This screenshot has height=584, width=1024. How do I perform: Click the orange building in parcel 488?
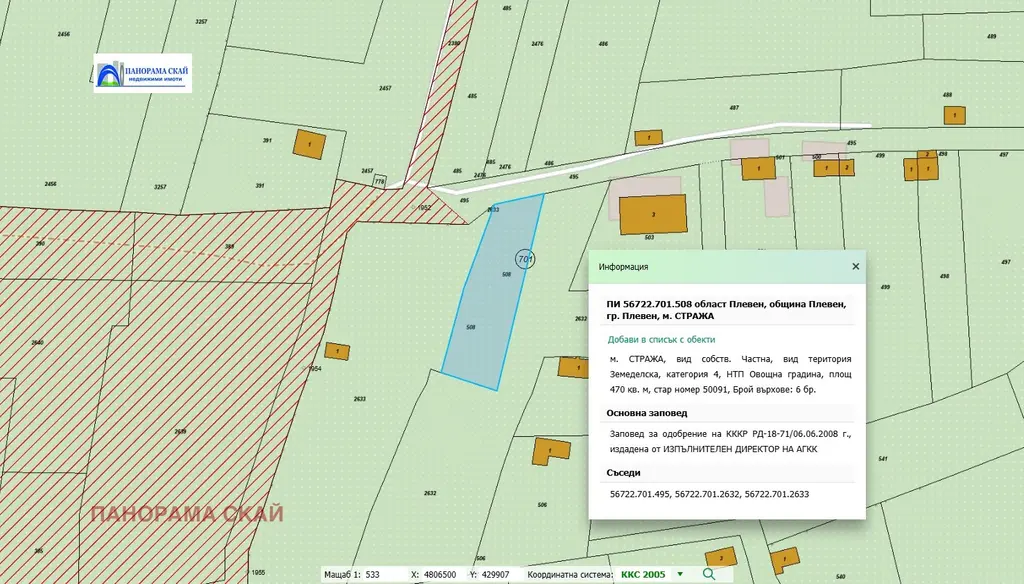pyautogui.click(x=955, y=116)
